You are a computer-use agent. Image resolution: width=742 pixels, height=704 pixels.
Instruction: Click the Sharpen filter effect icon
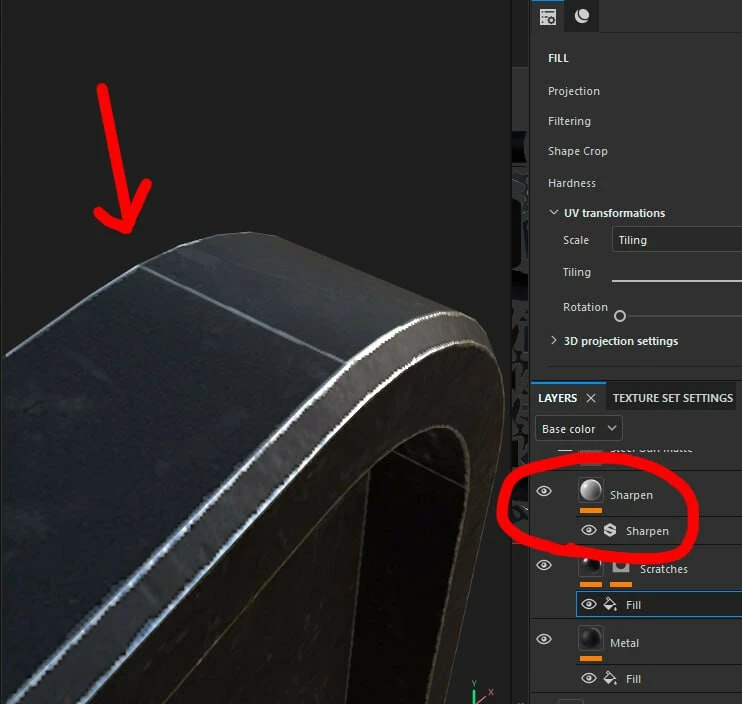click(x=610, y=530)
